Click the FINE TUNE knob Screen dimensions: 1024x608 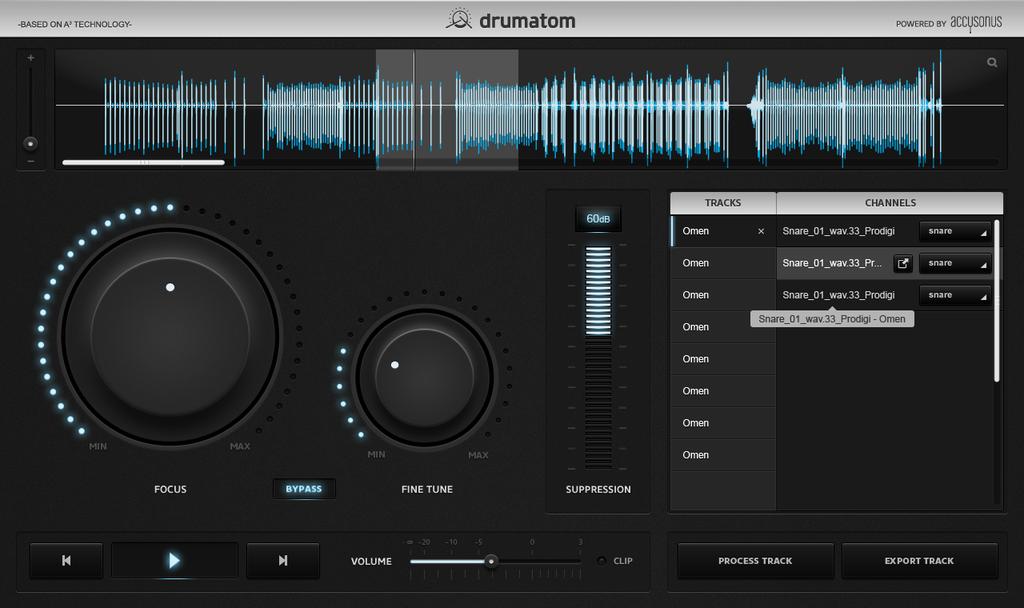click(424, 378)
